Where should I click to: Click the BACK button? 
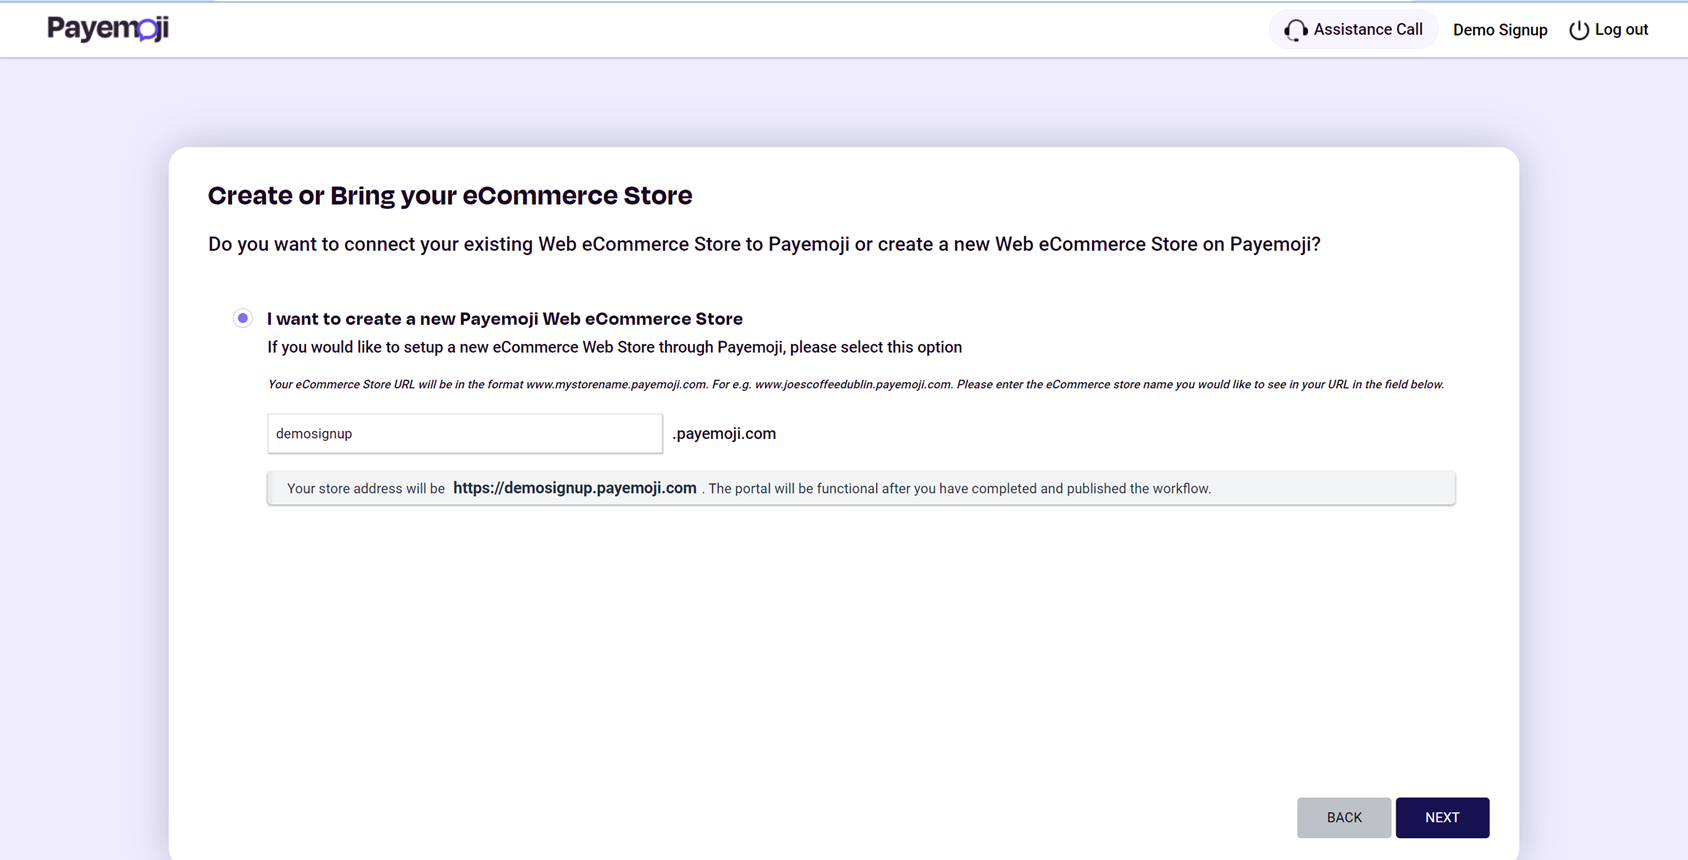click(x=1344, y=818)
